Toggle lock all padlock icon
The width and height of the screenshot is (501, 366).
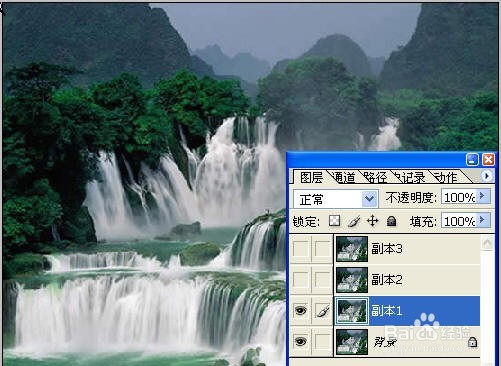point(391,221)
